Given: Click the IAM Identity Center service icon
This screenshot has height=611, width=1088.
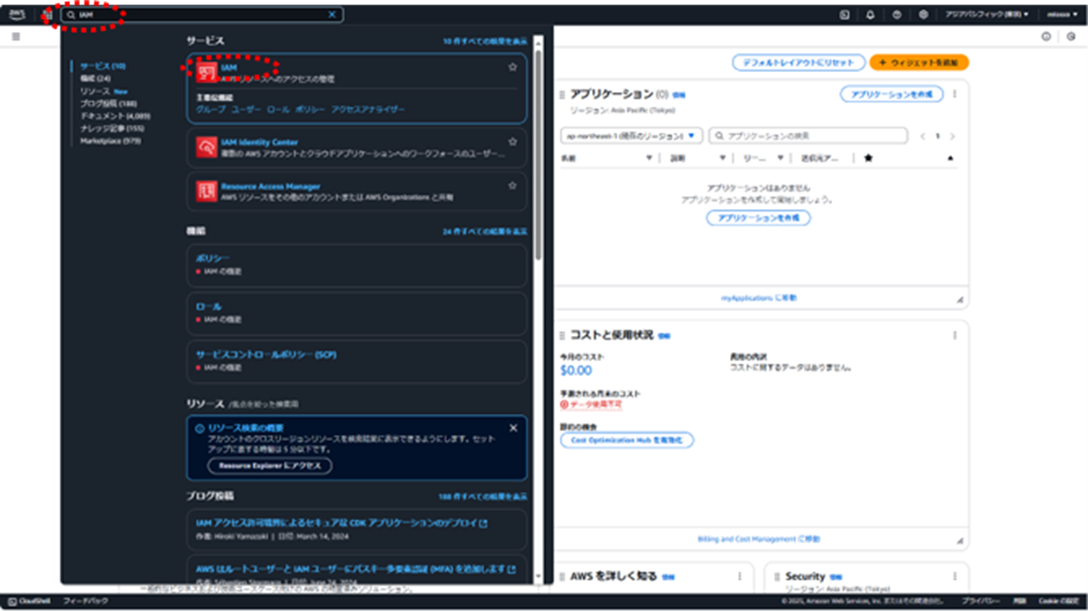Looking at the screenshot, I should click(206, 147).
